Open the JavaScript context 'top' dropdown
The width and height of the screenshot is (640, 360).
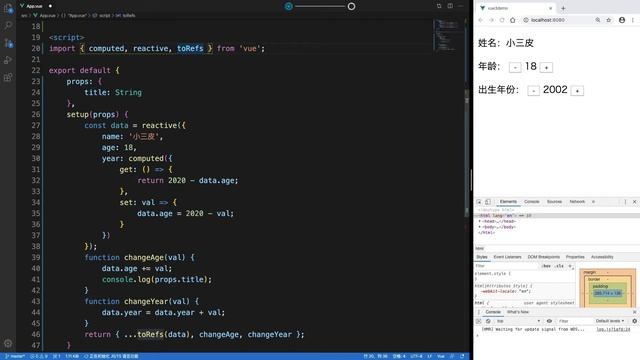519,321
